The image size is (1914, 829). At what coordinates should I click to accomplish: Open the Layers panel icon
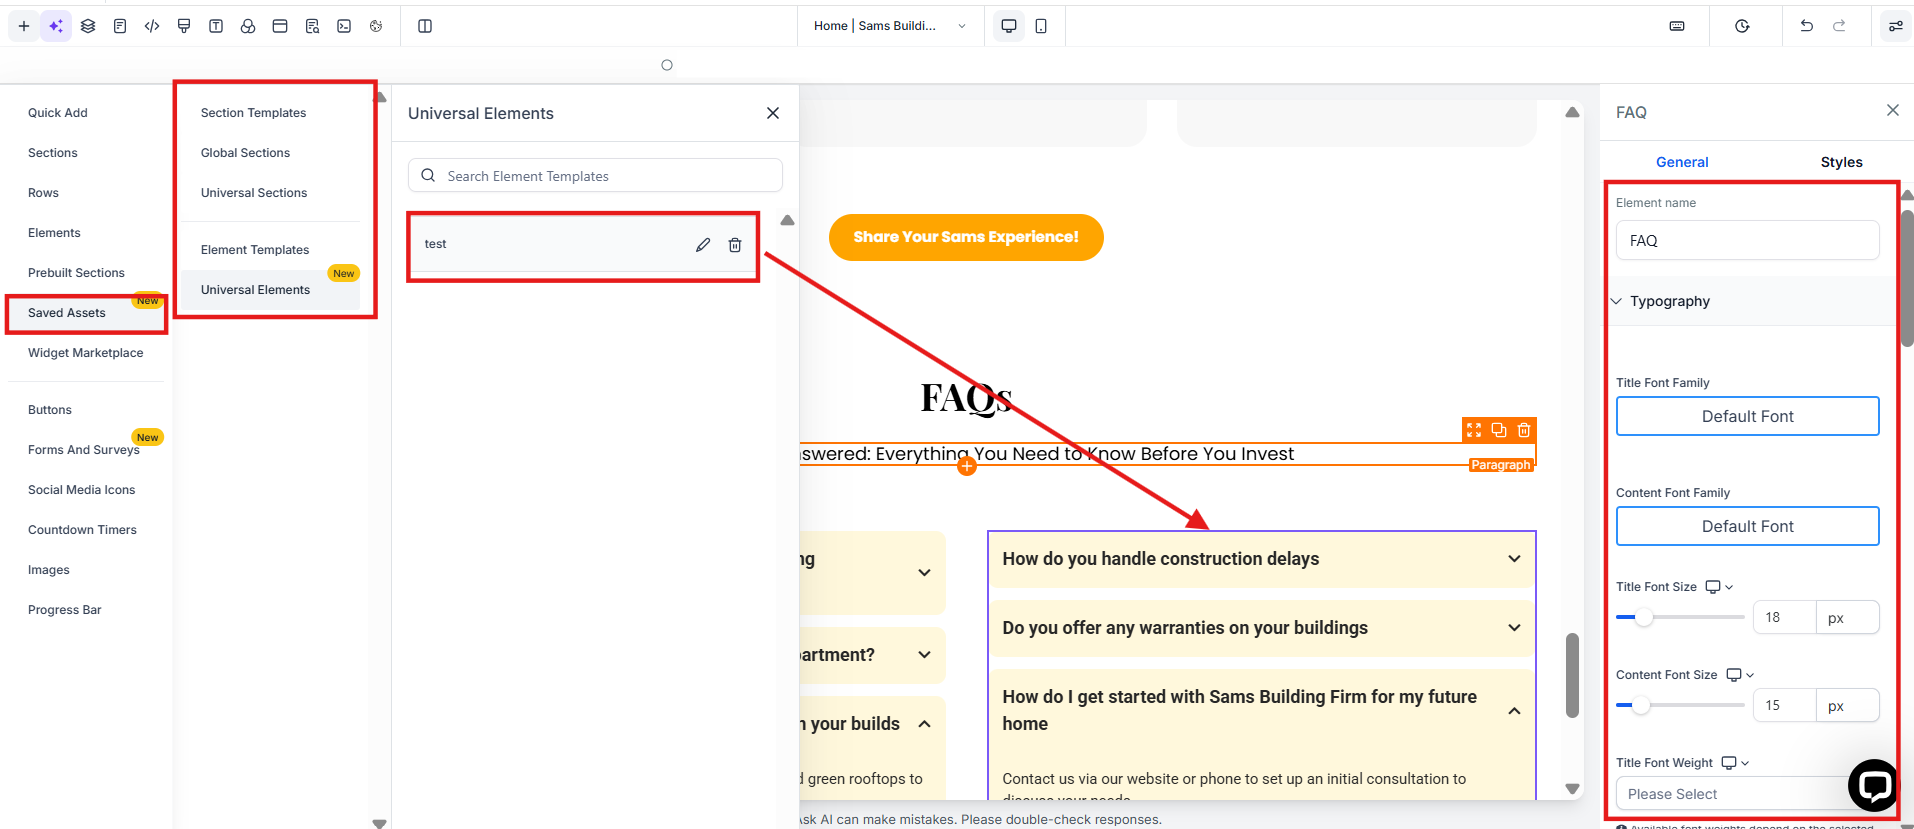click(x=88, y=26)
